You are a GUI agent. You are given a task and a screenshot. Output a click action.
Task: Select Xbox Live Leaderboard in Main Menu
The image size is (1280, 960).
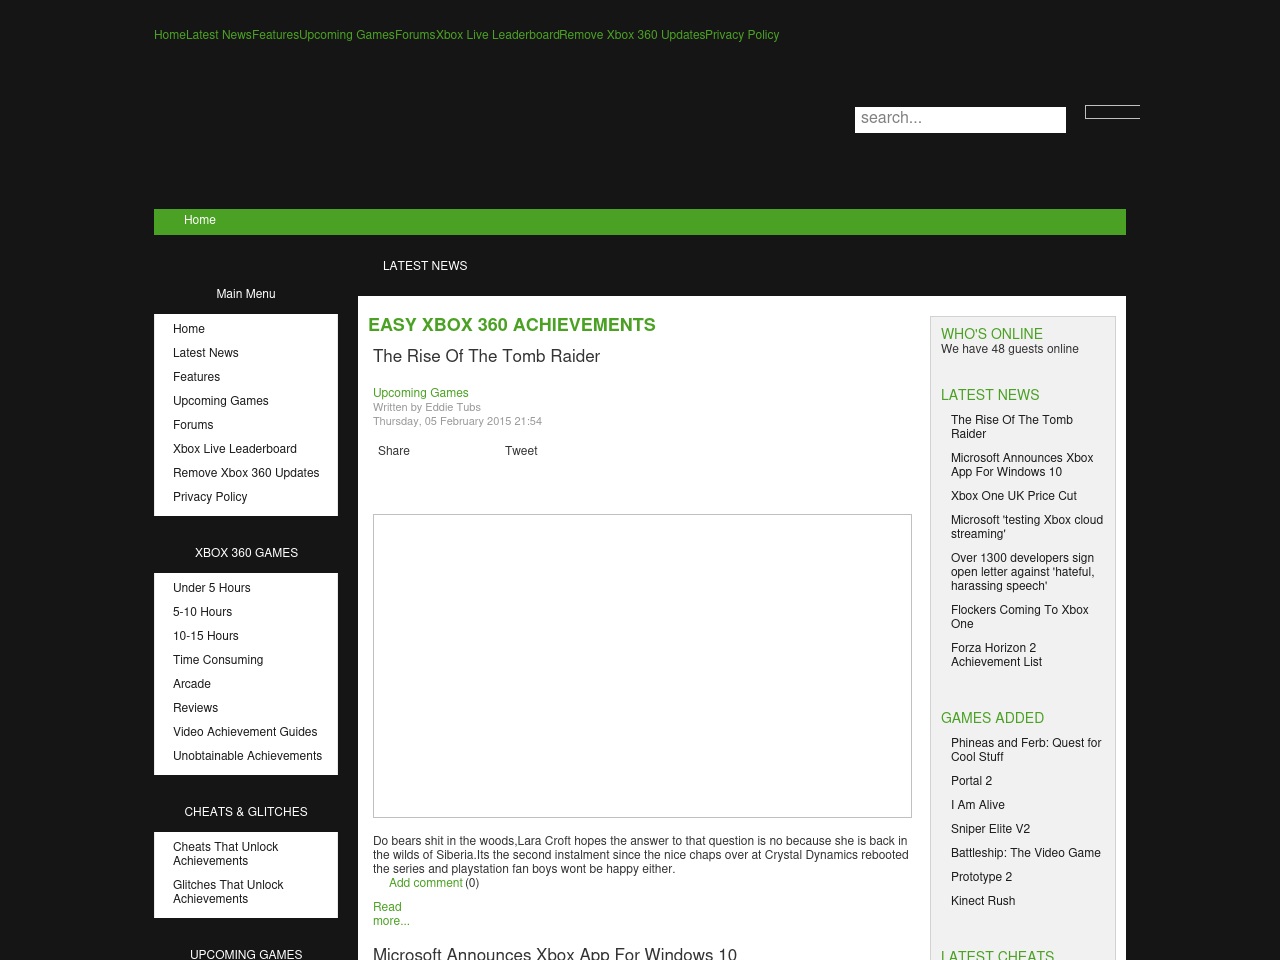coord(235,449)
